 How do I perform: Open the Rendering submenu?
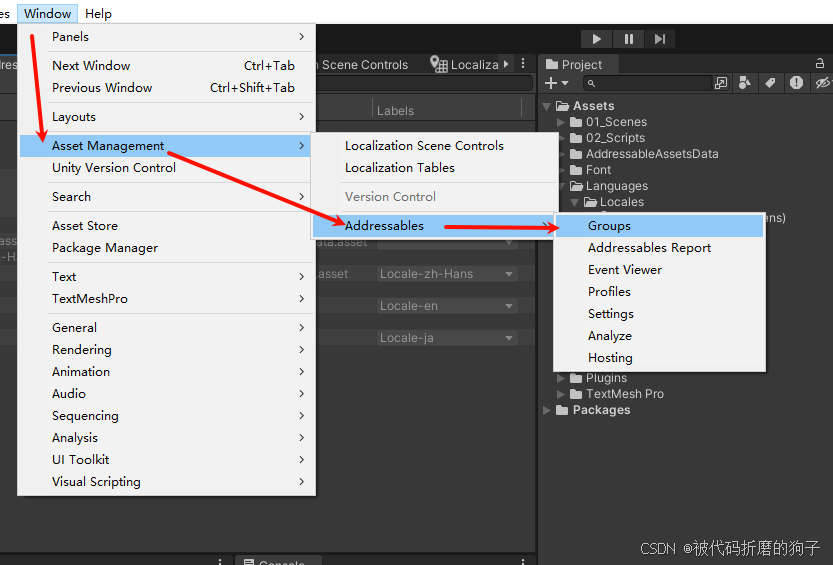(167, 350)
